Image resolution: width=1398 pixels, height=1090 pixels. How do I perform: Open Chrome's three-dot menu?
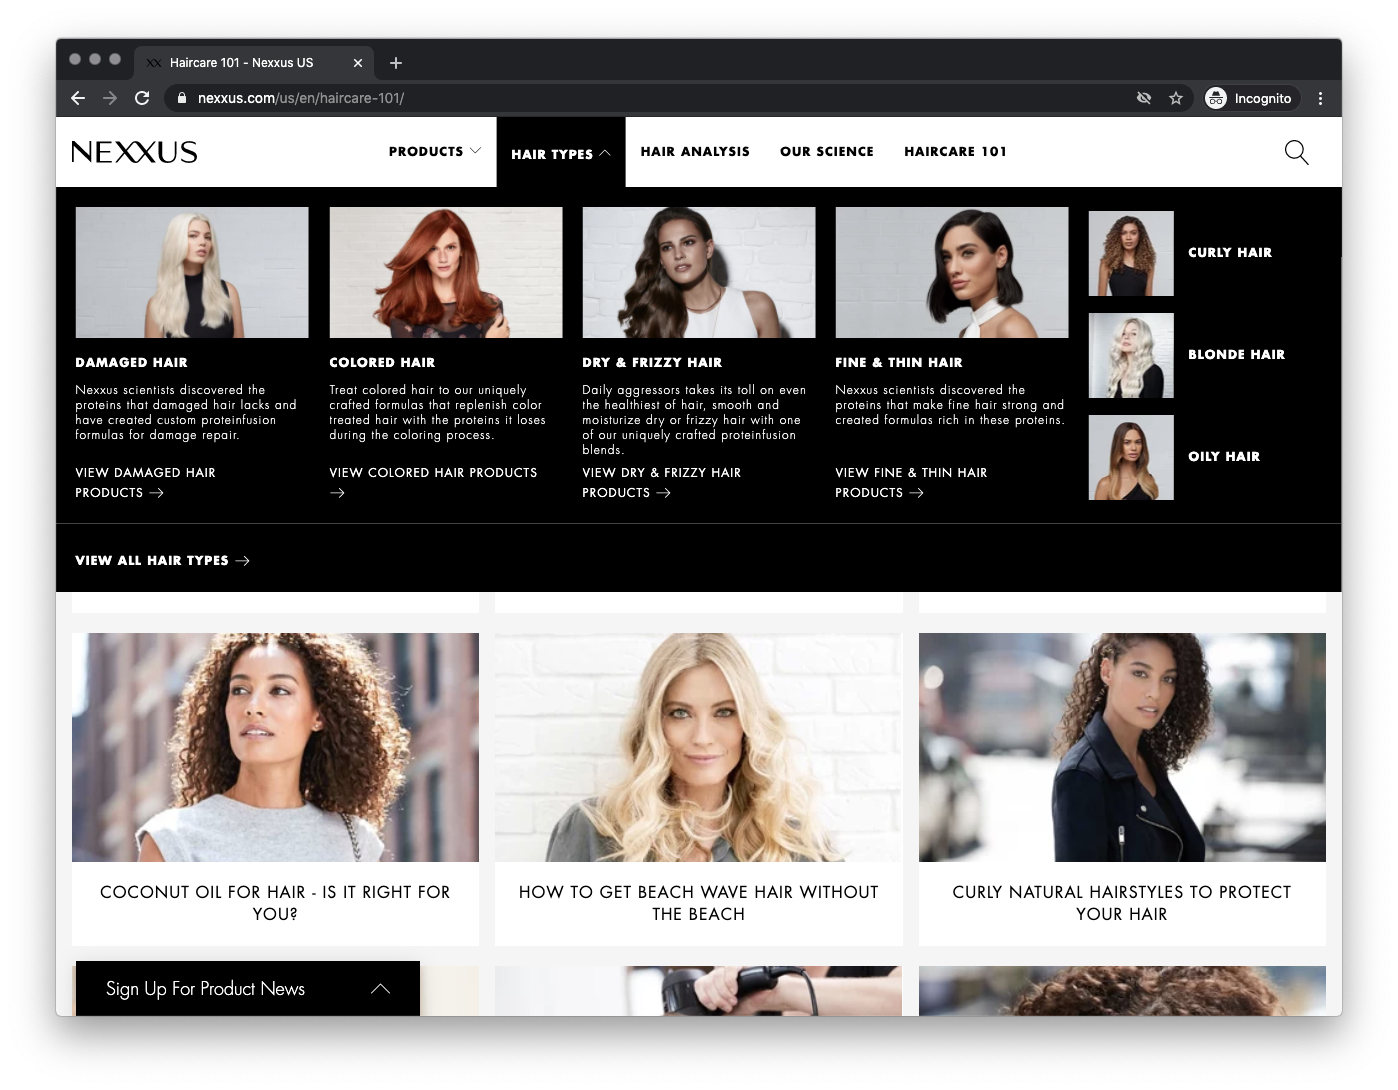pyautogui.click(x=1320, y=98)
